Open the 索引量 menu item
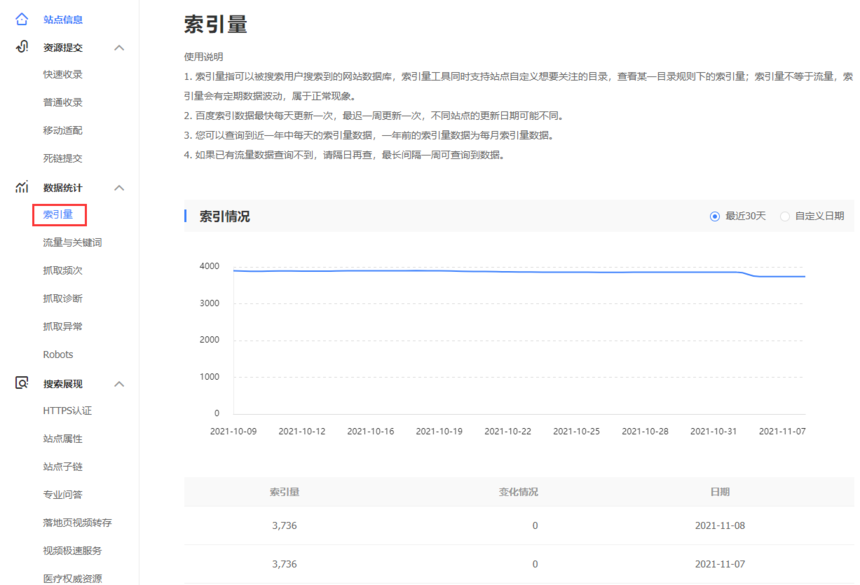860x585 pixels. pos(58,214)
